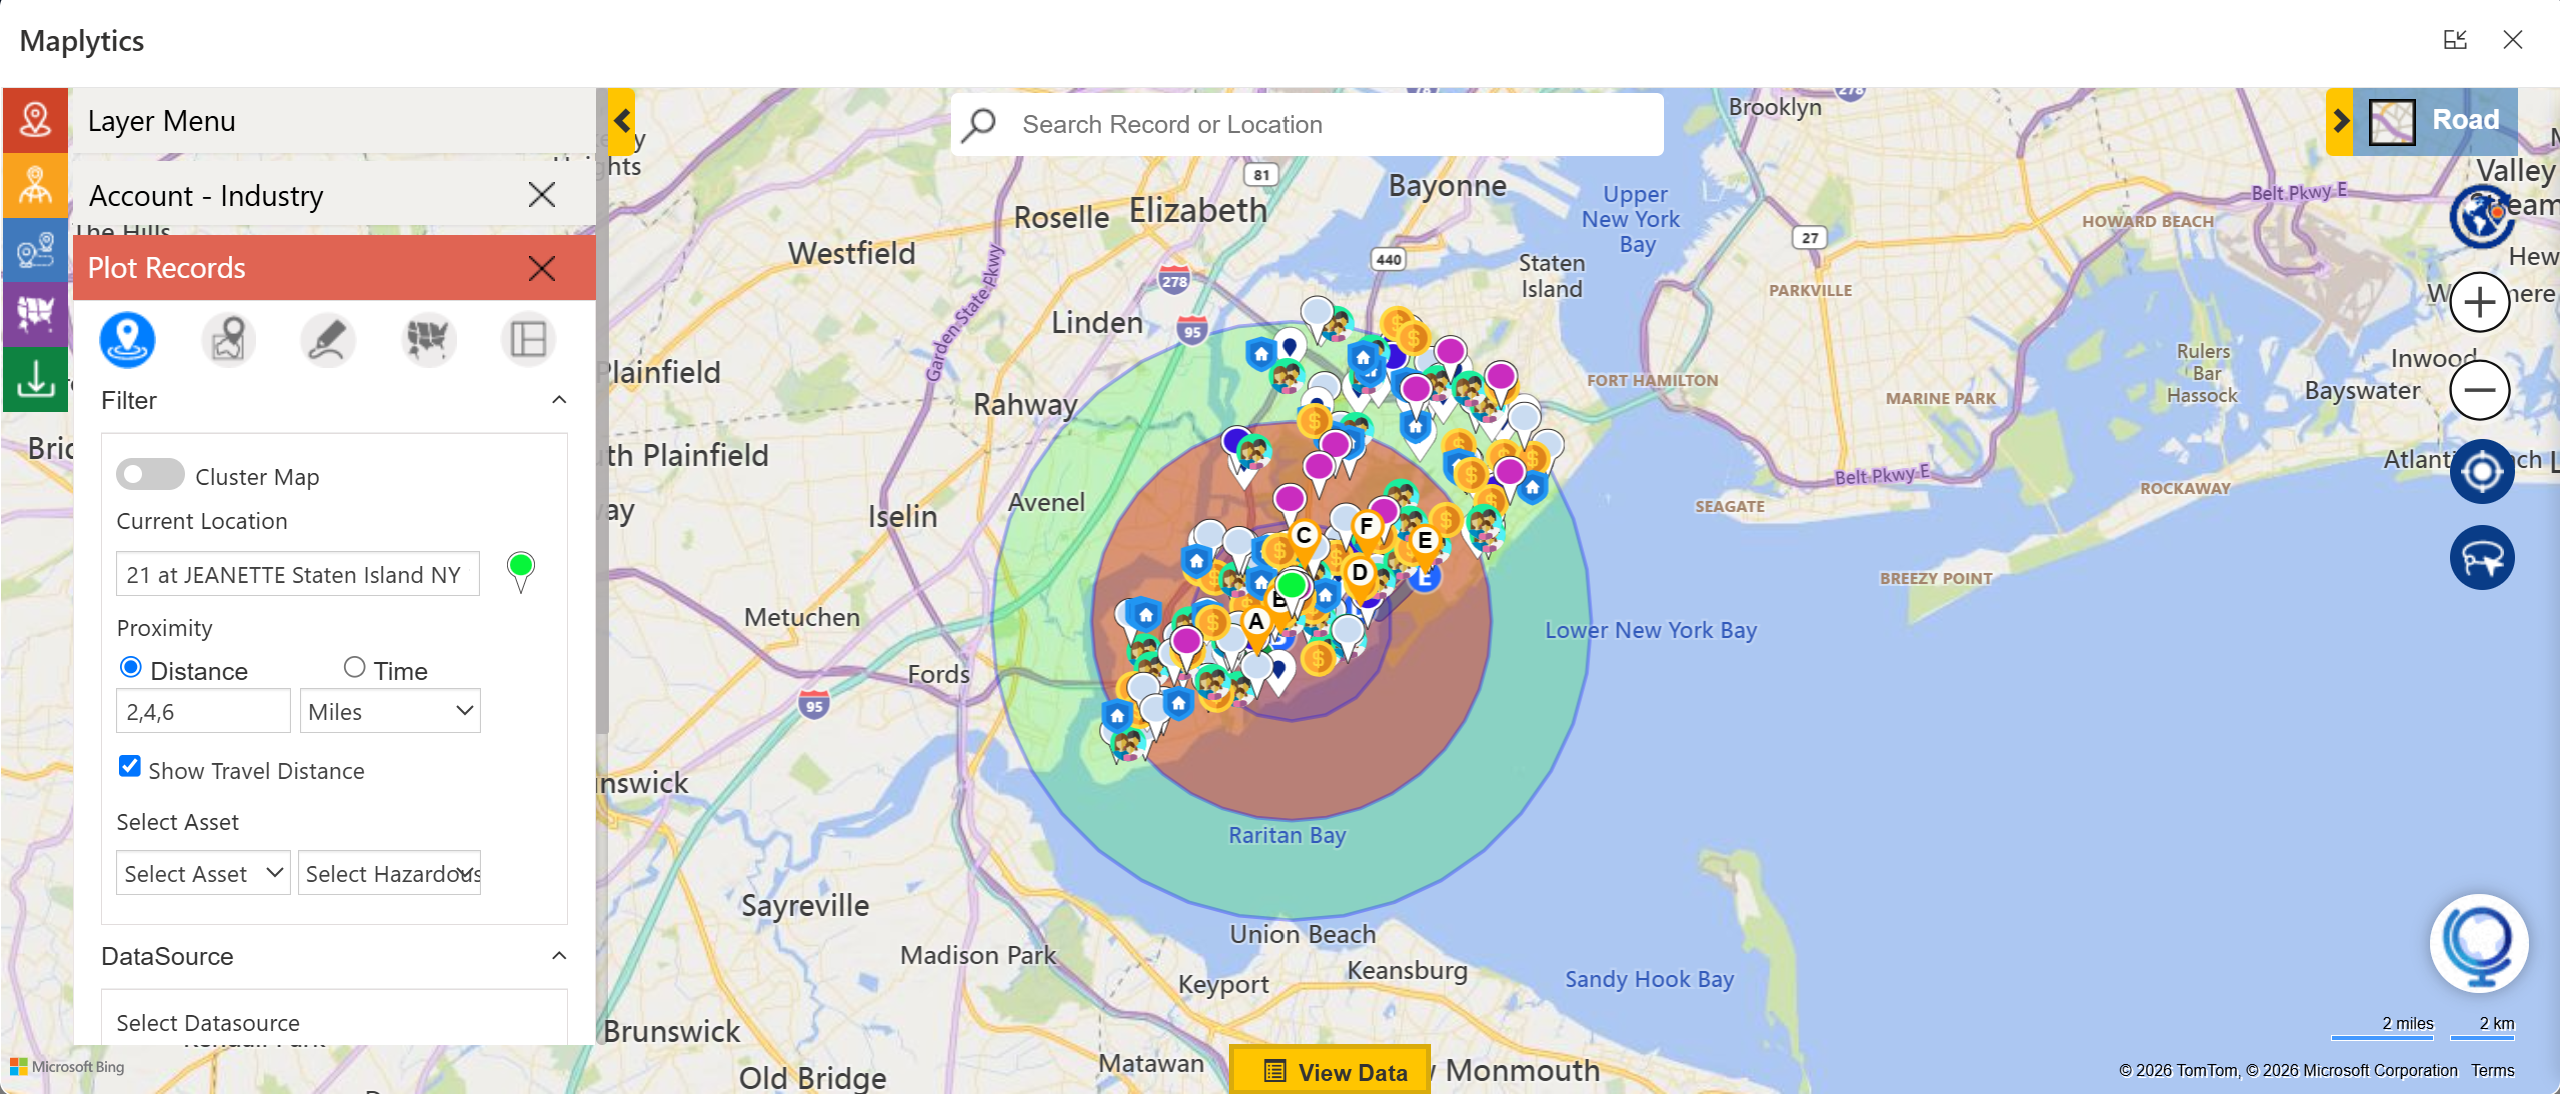Open the purple US map sidebar icon
Image resolution: width=2560 pixels, height=1094 pixels.
click(35, 314)
